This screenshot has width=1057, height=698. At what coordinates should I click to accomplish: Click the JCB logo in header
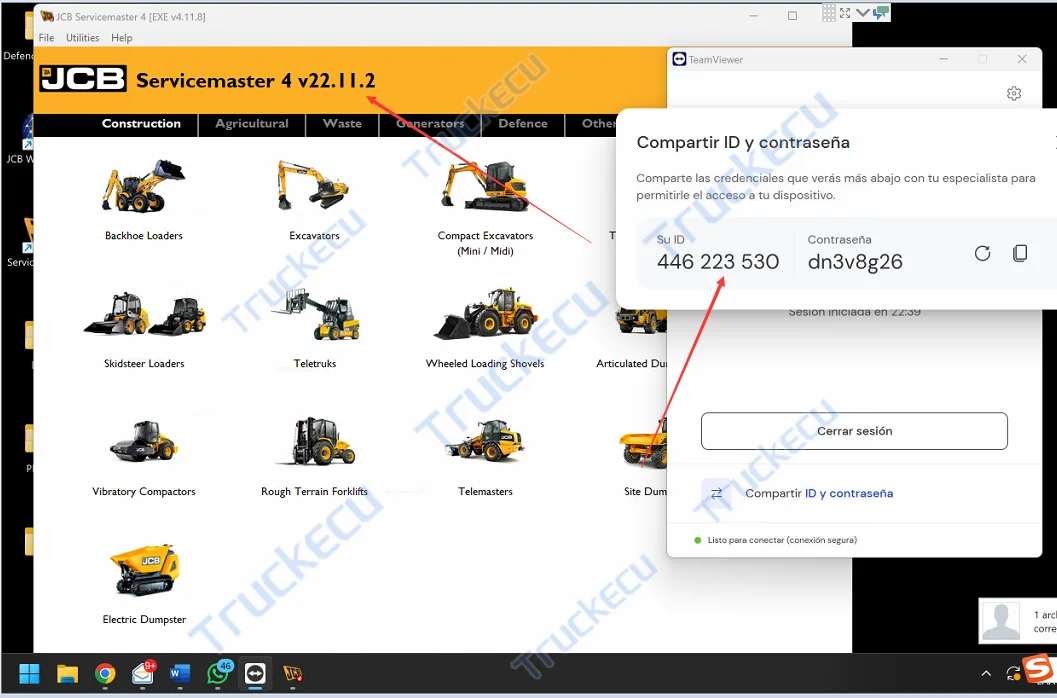pyautogui.click(x=83, y=79)
